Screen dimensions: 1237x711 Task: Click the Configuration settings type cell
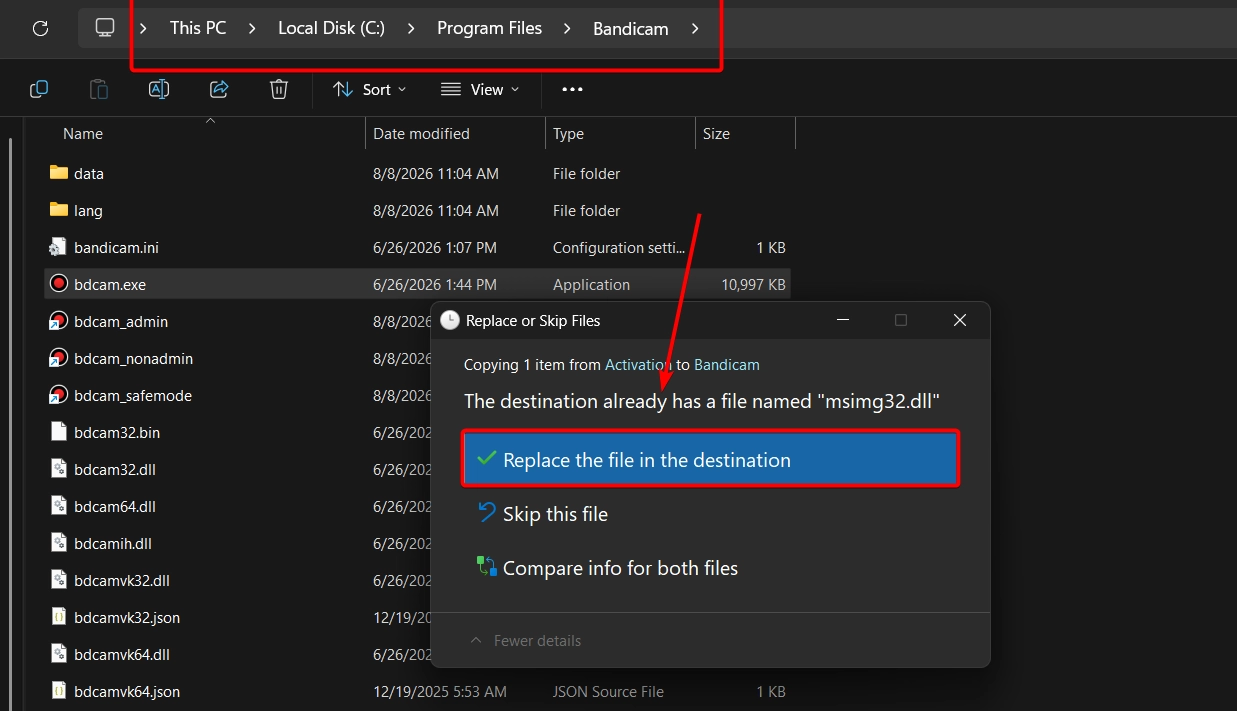point(619,247)
